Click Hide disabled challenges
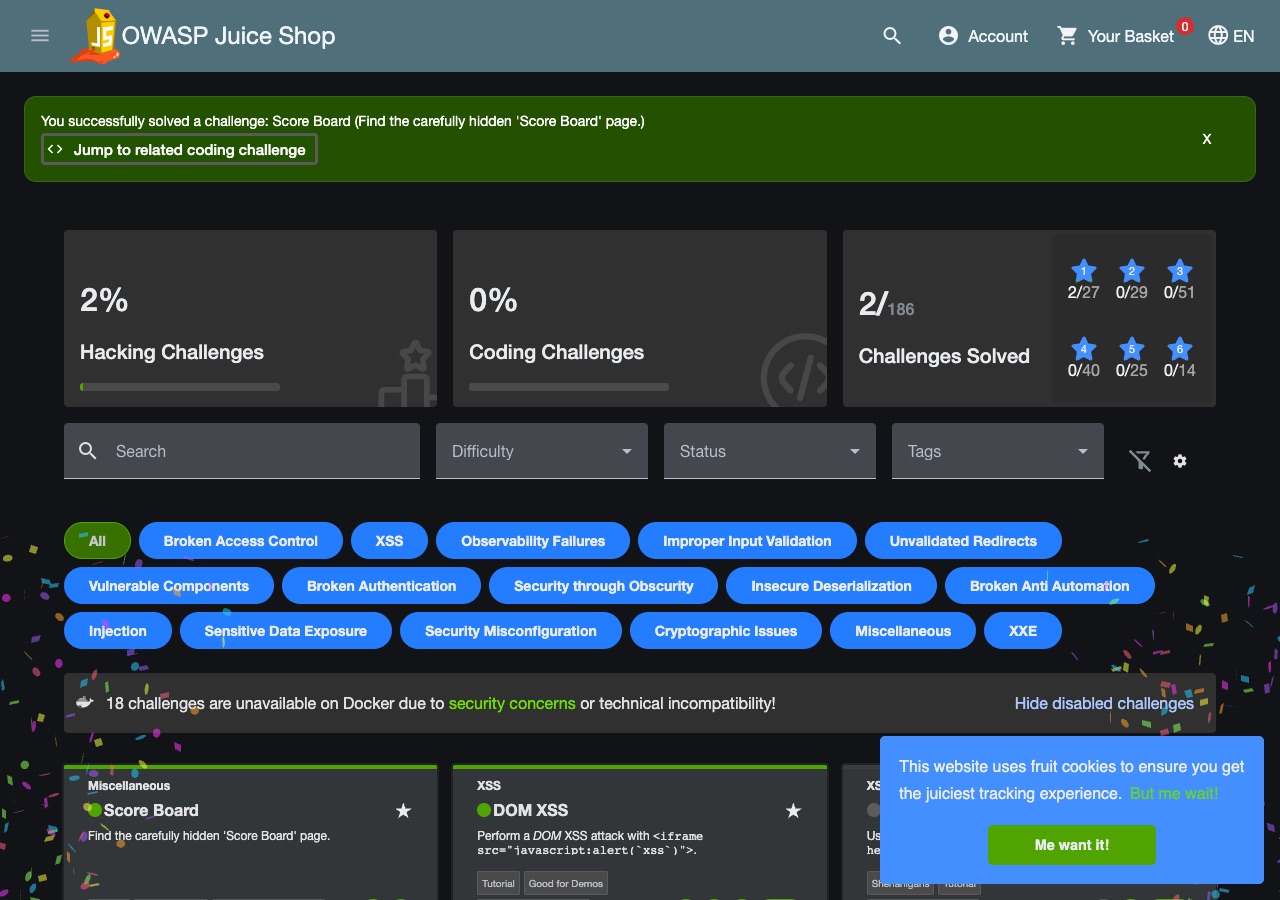The height and width of the screenshot is (900, 1280). [x=1104, y=703]
